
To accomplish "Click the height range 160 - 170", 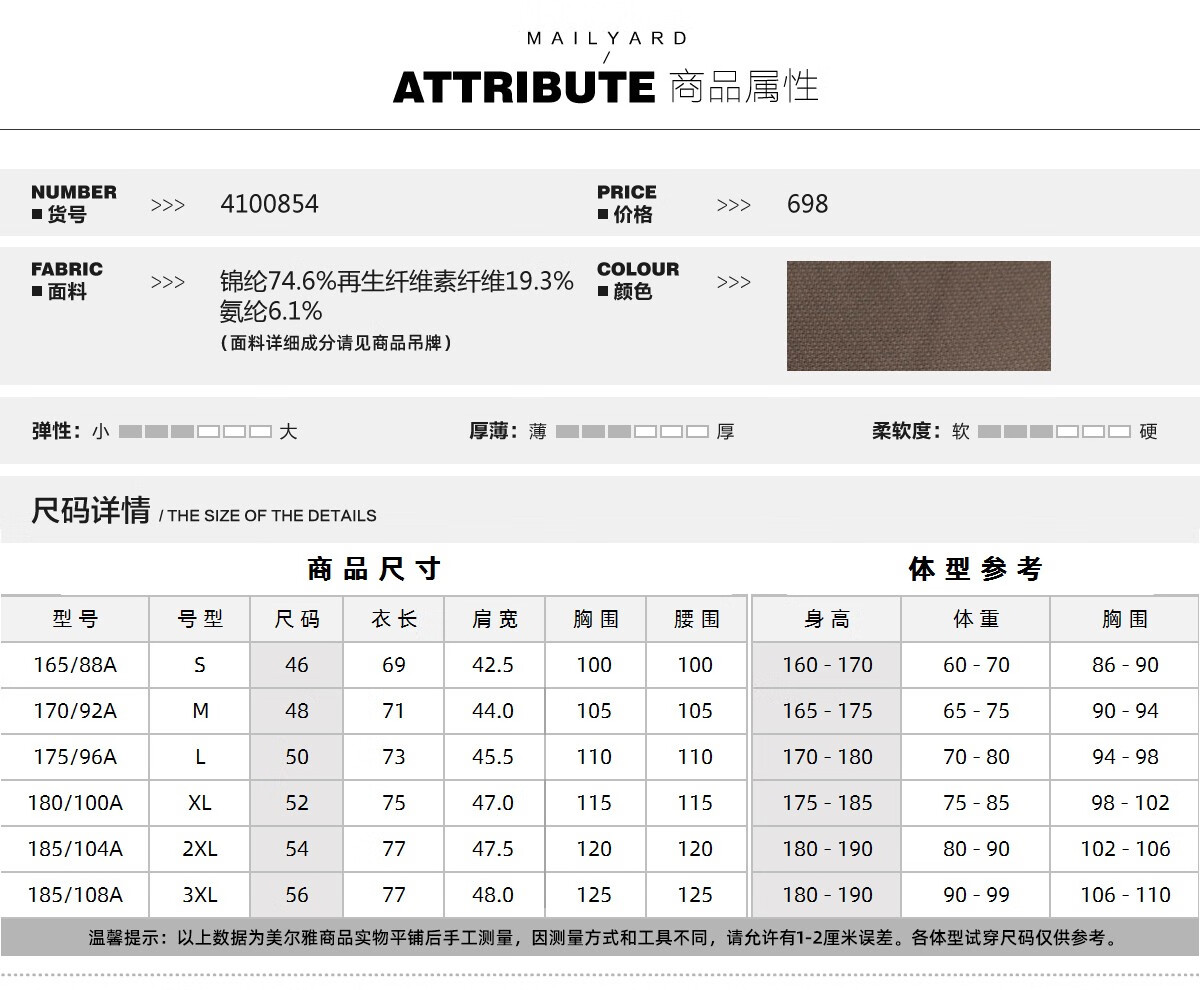I will (827, 665).
